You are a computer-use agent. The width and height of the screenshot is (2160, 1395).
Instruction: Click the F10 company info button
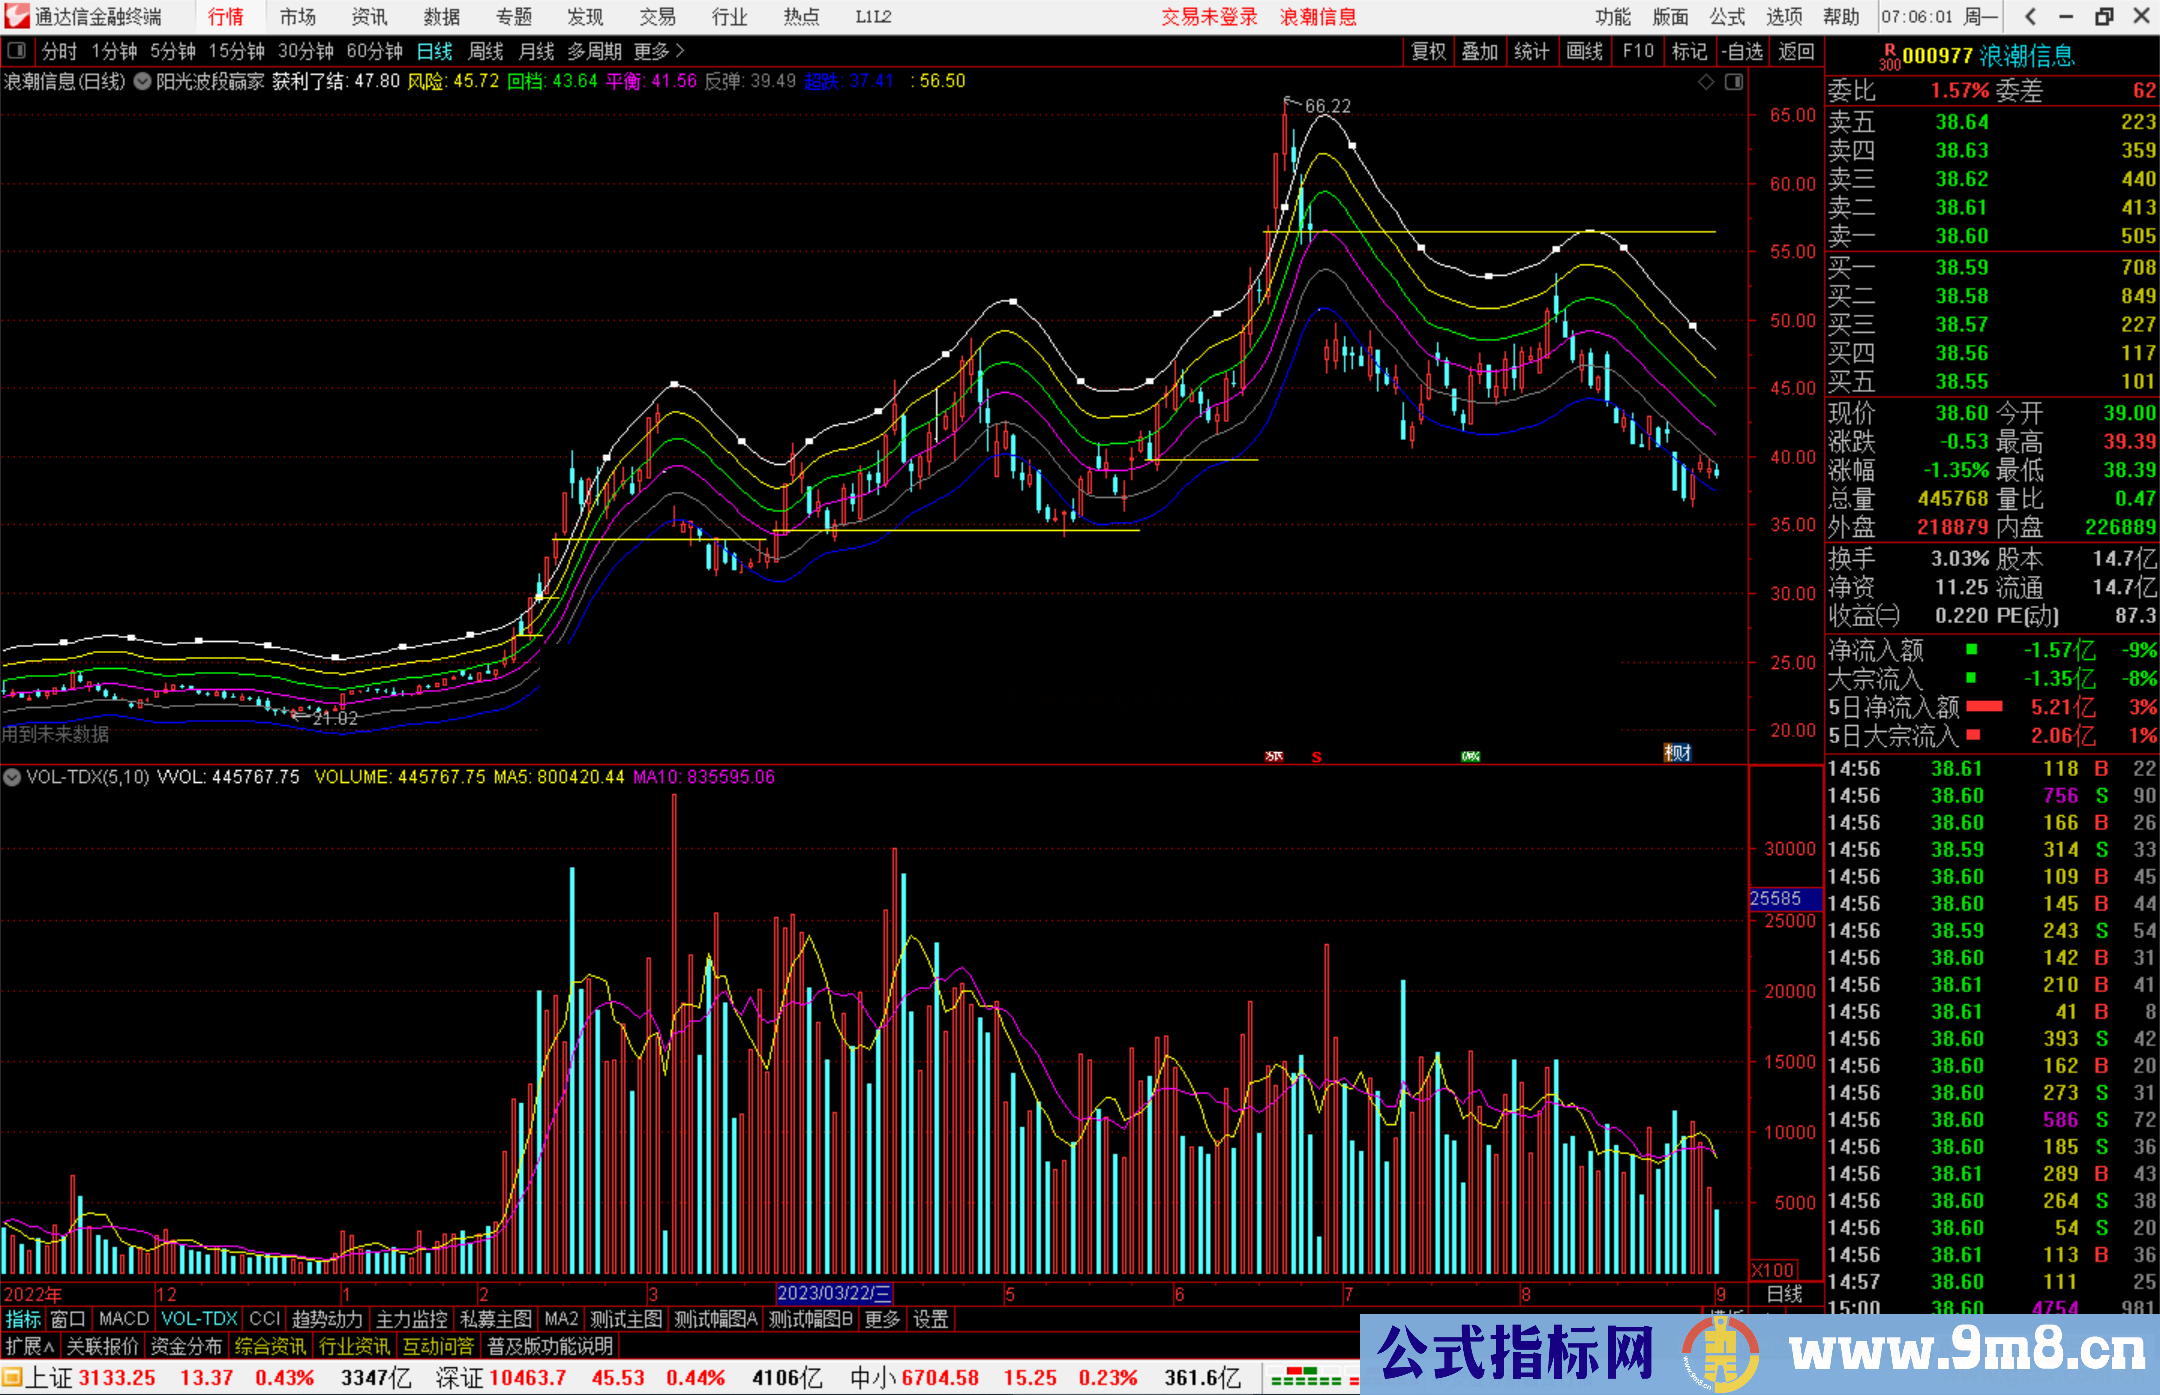(1638, 51)
